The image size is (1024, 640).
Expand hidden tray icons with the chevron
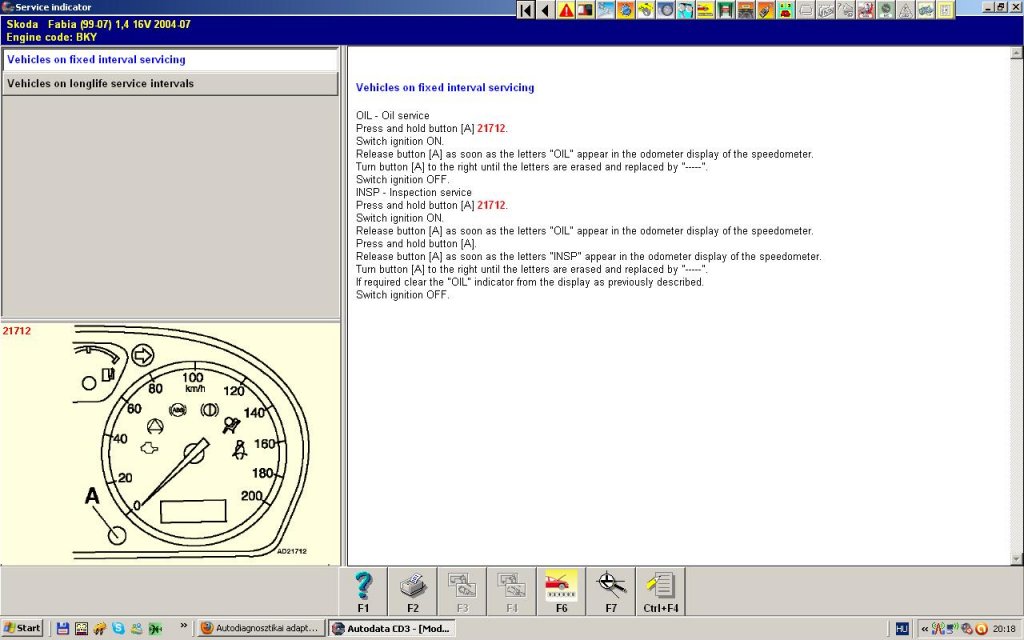(924, 629)
